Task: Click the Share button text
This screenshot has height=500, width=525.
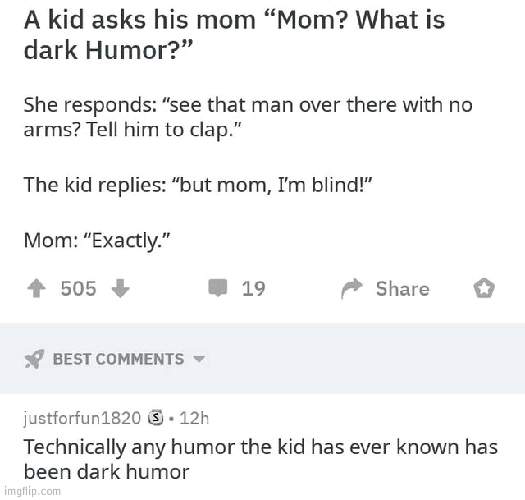Action: (402, 289)
